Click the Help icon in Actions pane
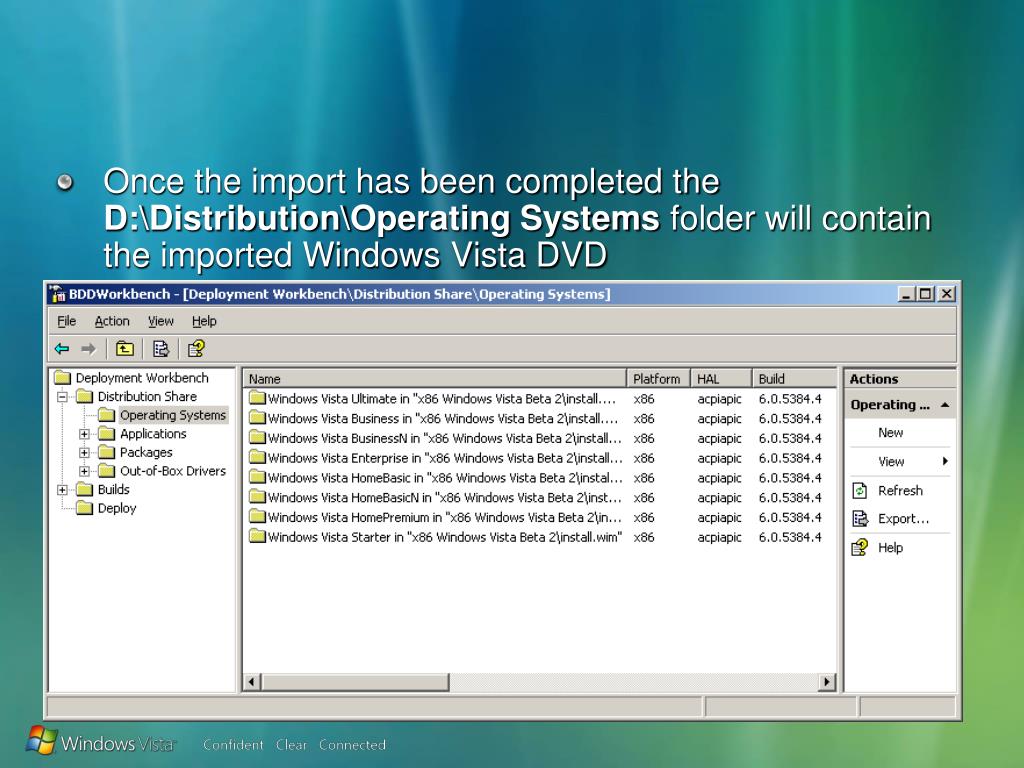The image size is (1024, 768). [860, 547]
